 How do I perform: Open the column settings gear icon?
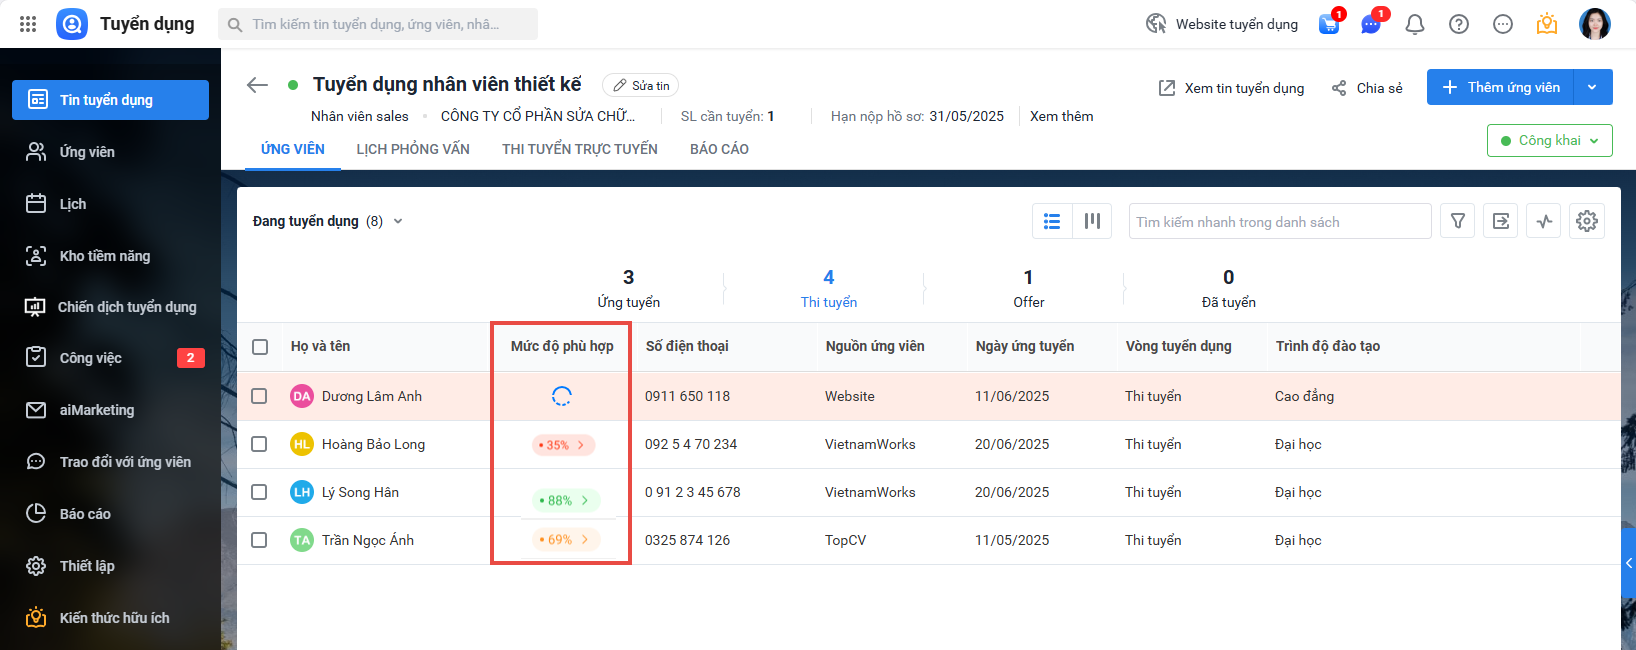coord(1587,221)
